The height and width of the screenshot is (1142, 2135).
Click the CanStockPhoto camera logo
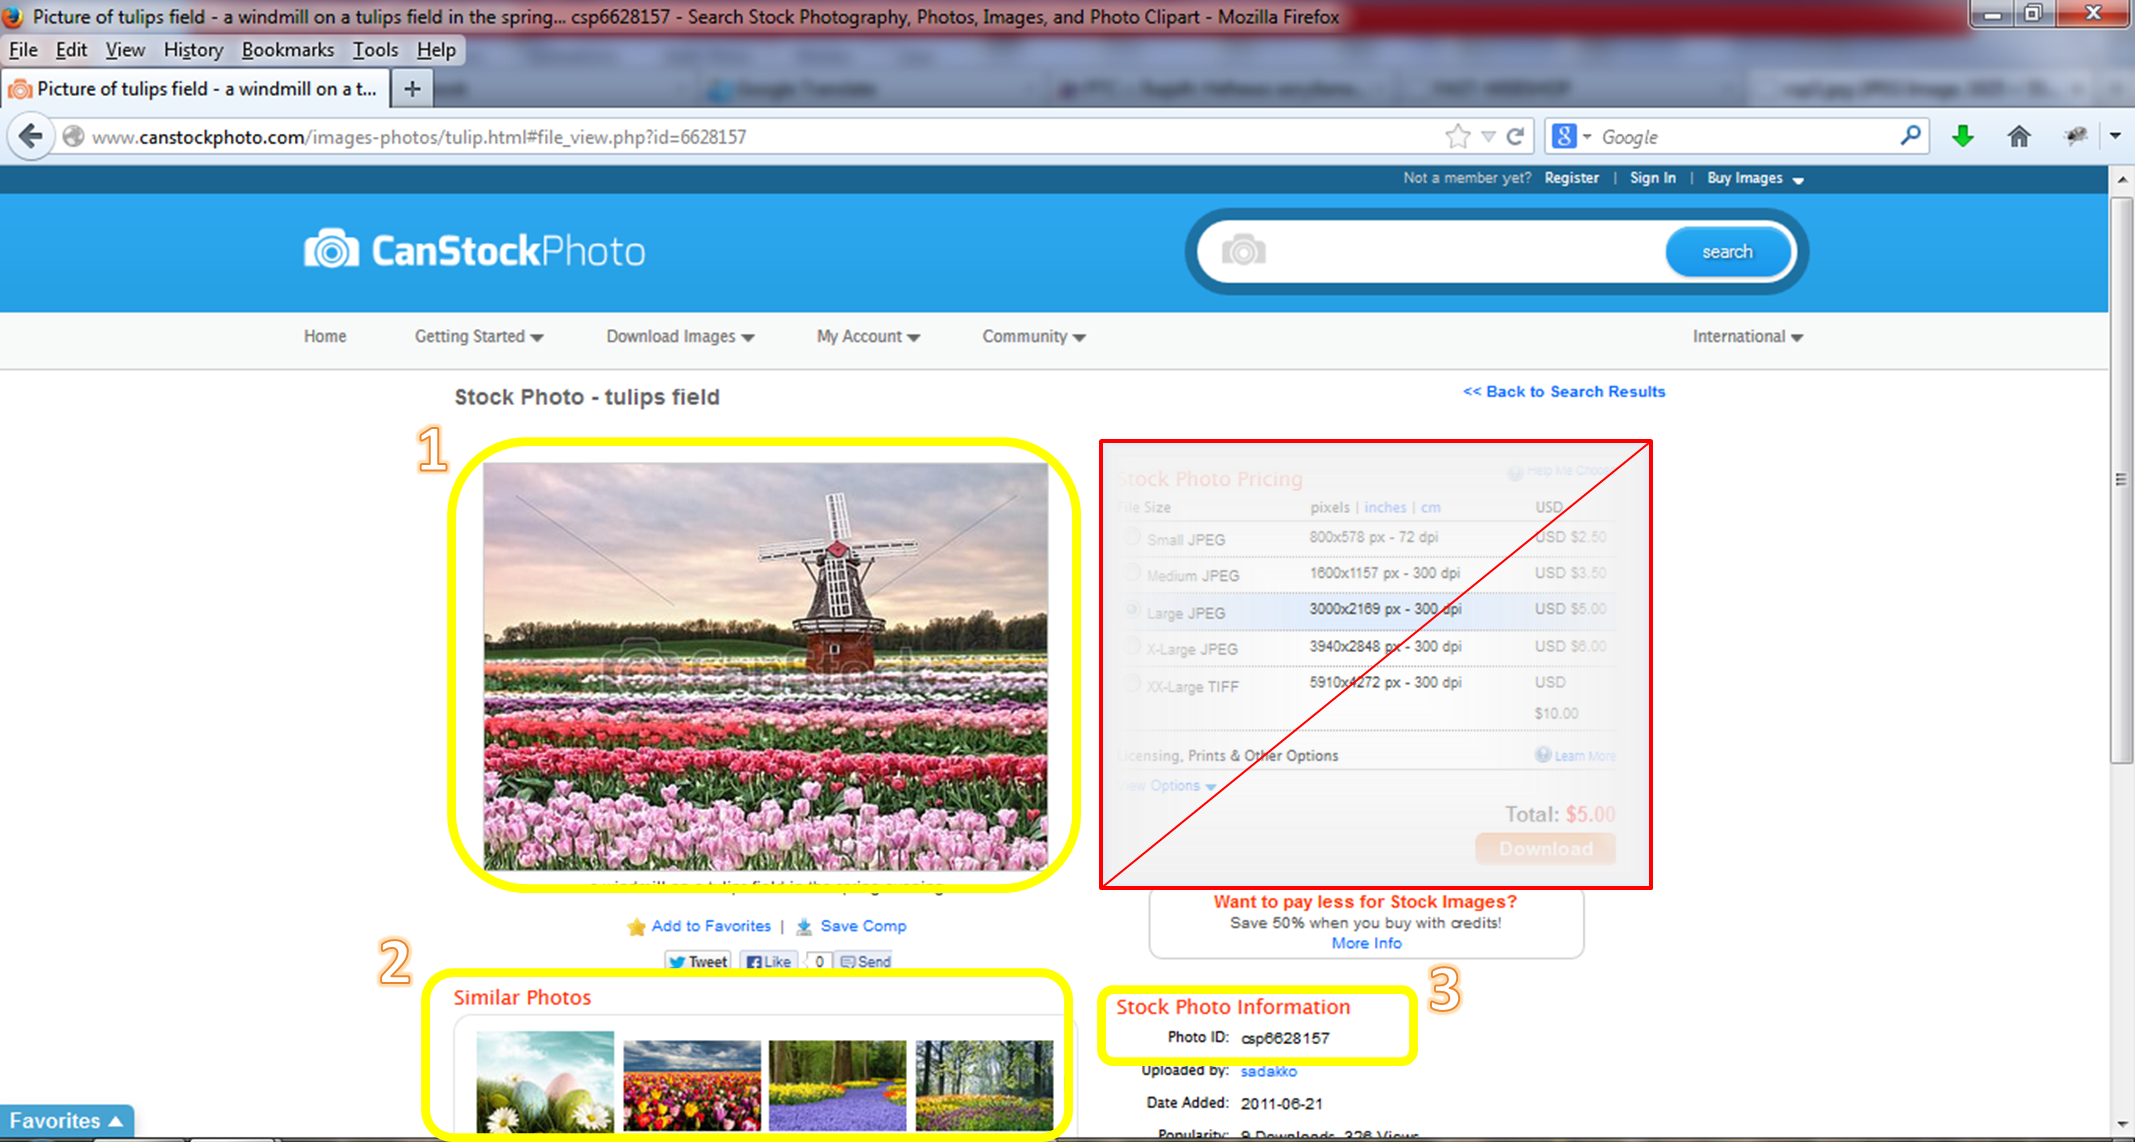click(x=331, y=250)
